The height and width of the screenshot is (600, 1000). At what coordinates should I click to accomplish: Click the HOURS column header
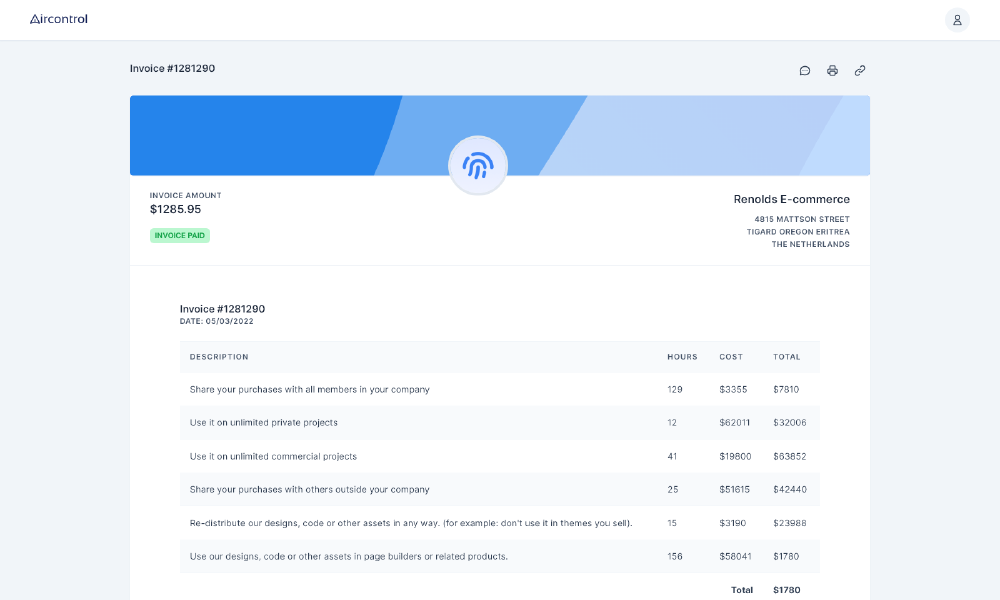click(682, 356)
